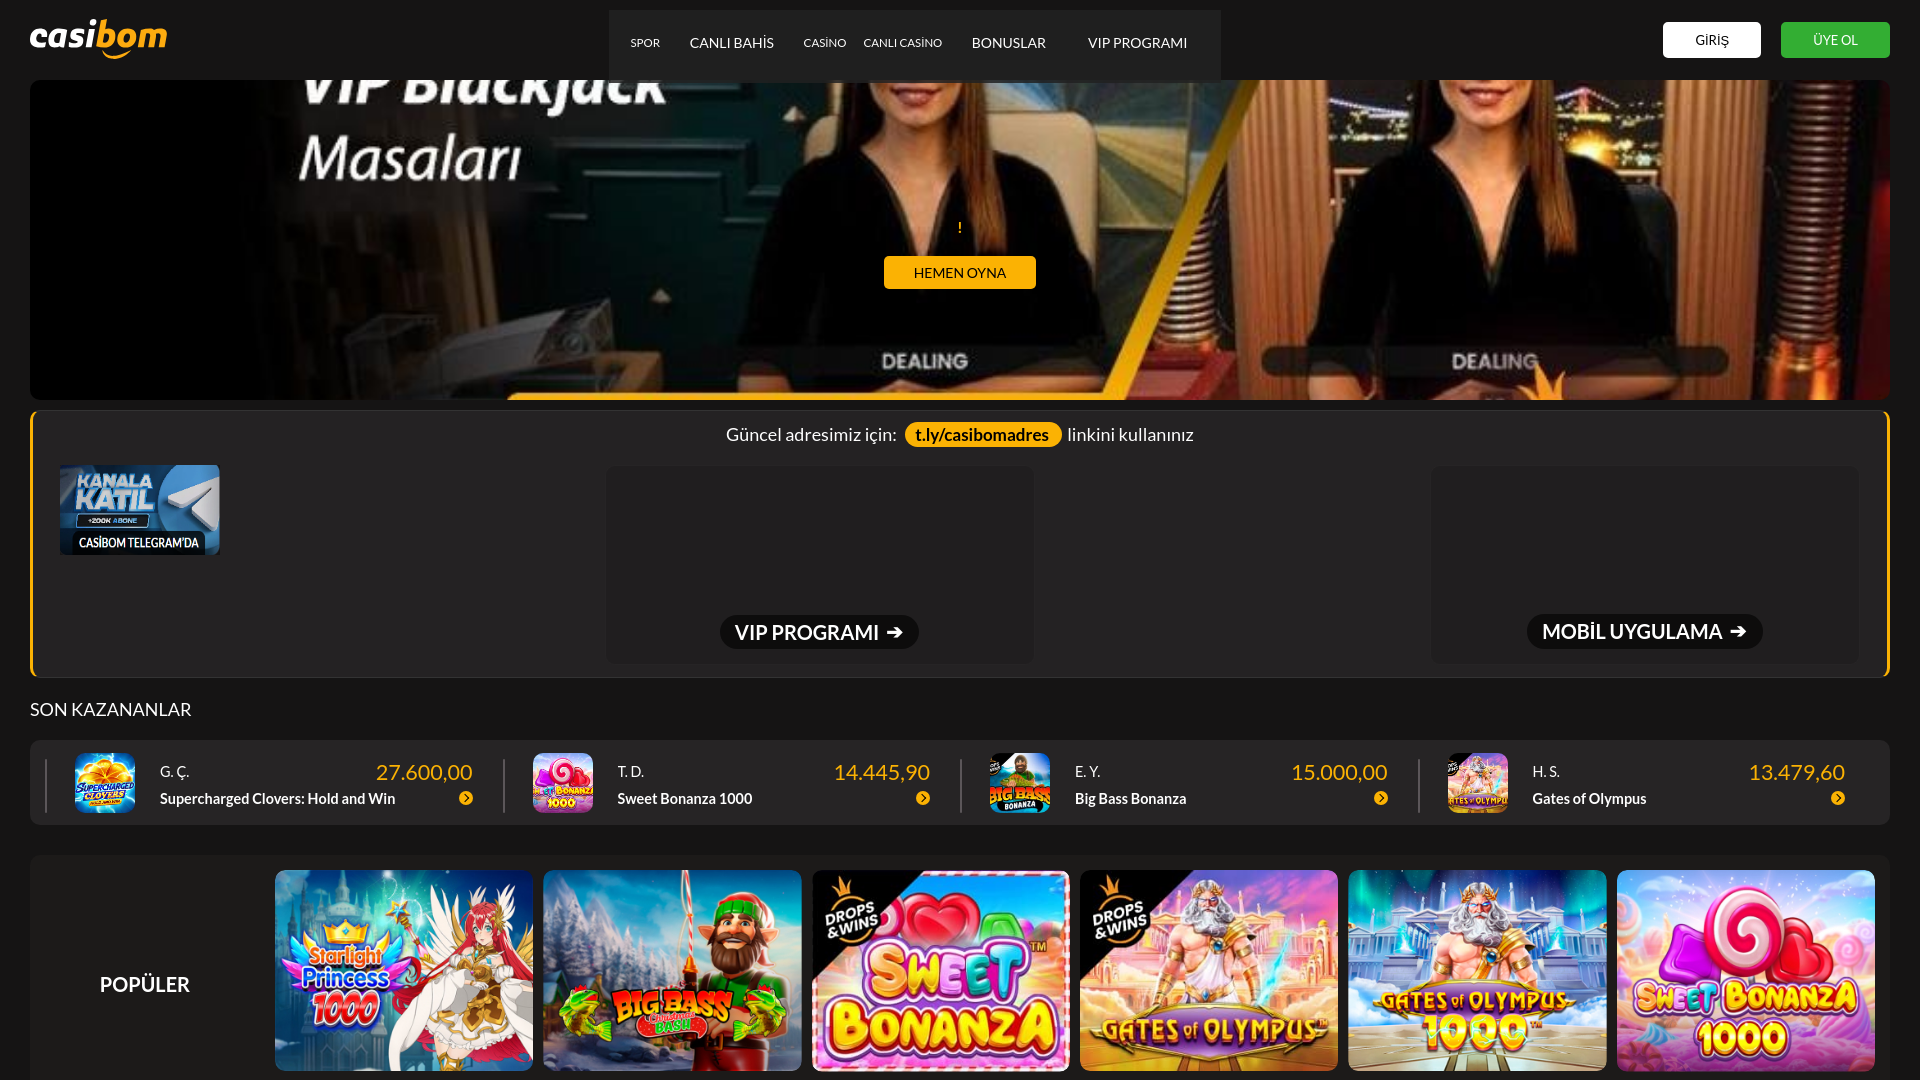The image size is (1920, 1080).
Task: Go to the CASİNO section
Action: click(824, 43)
